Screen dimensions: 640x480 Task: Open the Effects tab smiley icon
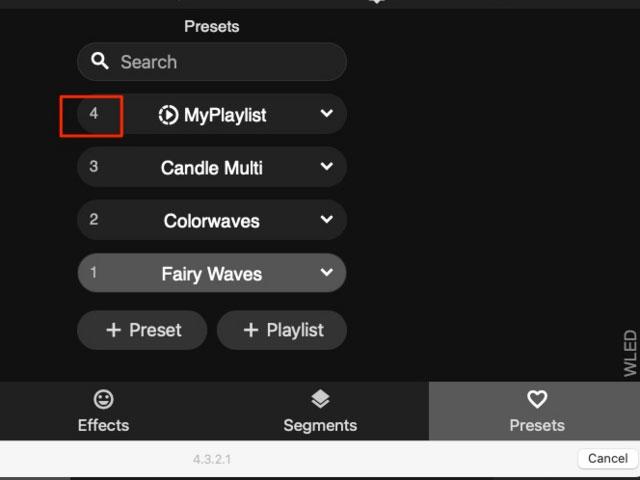pyautogui.click(x=103, y=400)
